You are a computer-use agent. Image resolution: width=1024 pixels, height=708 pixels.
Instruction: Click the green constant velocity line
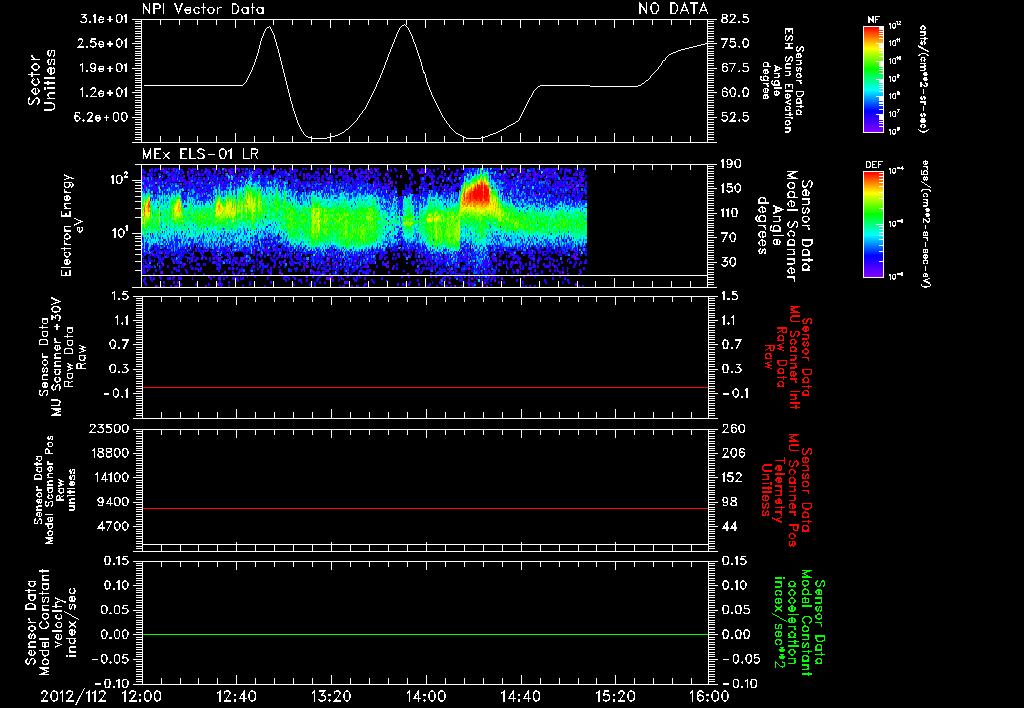point(425,634)
